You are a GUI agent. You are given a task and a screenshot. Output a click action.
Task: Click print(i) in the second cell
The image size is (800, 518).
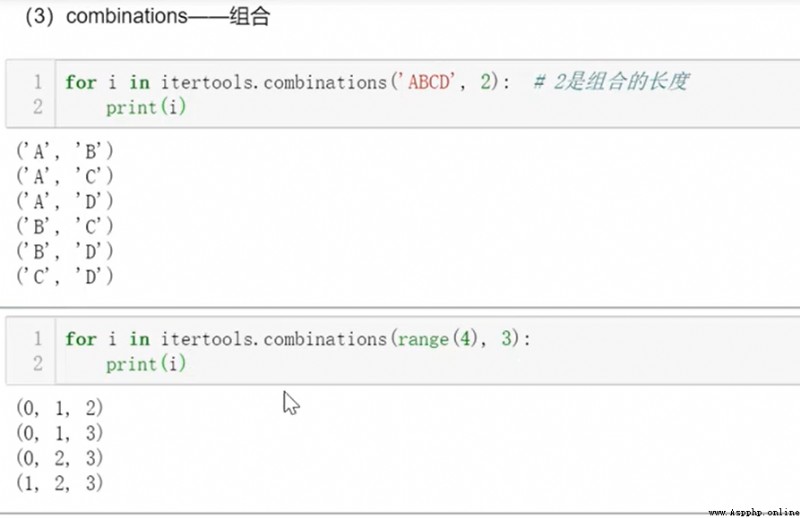pyautogui.click(x=146, y=364)
